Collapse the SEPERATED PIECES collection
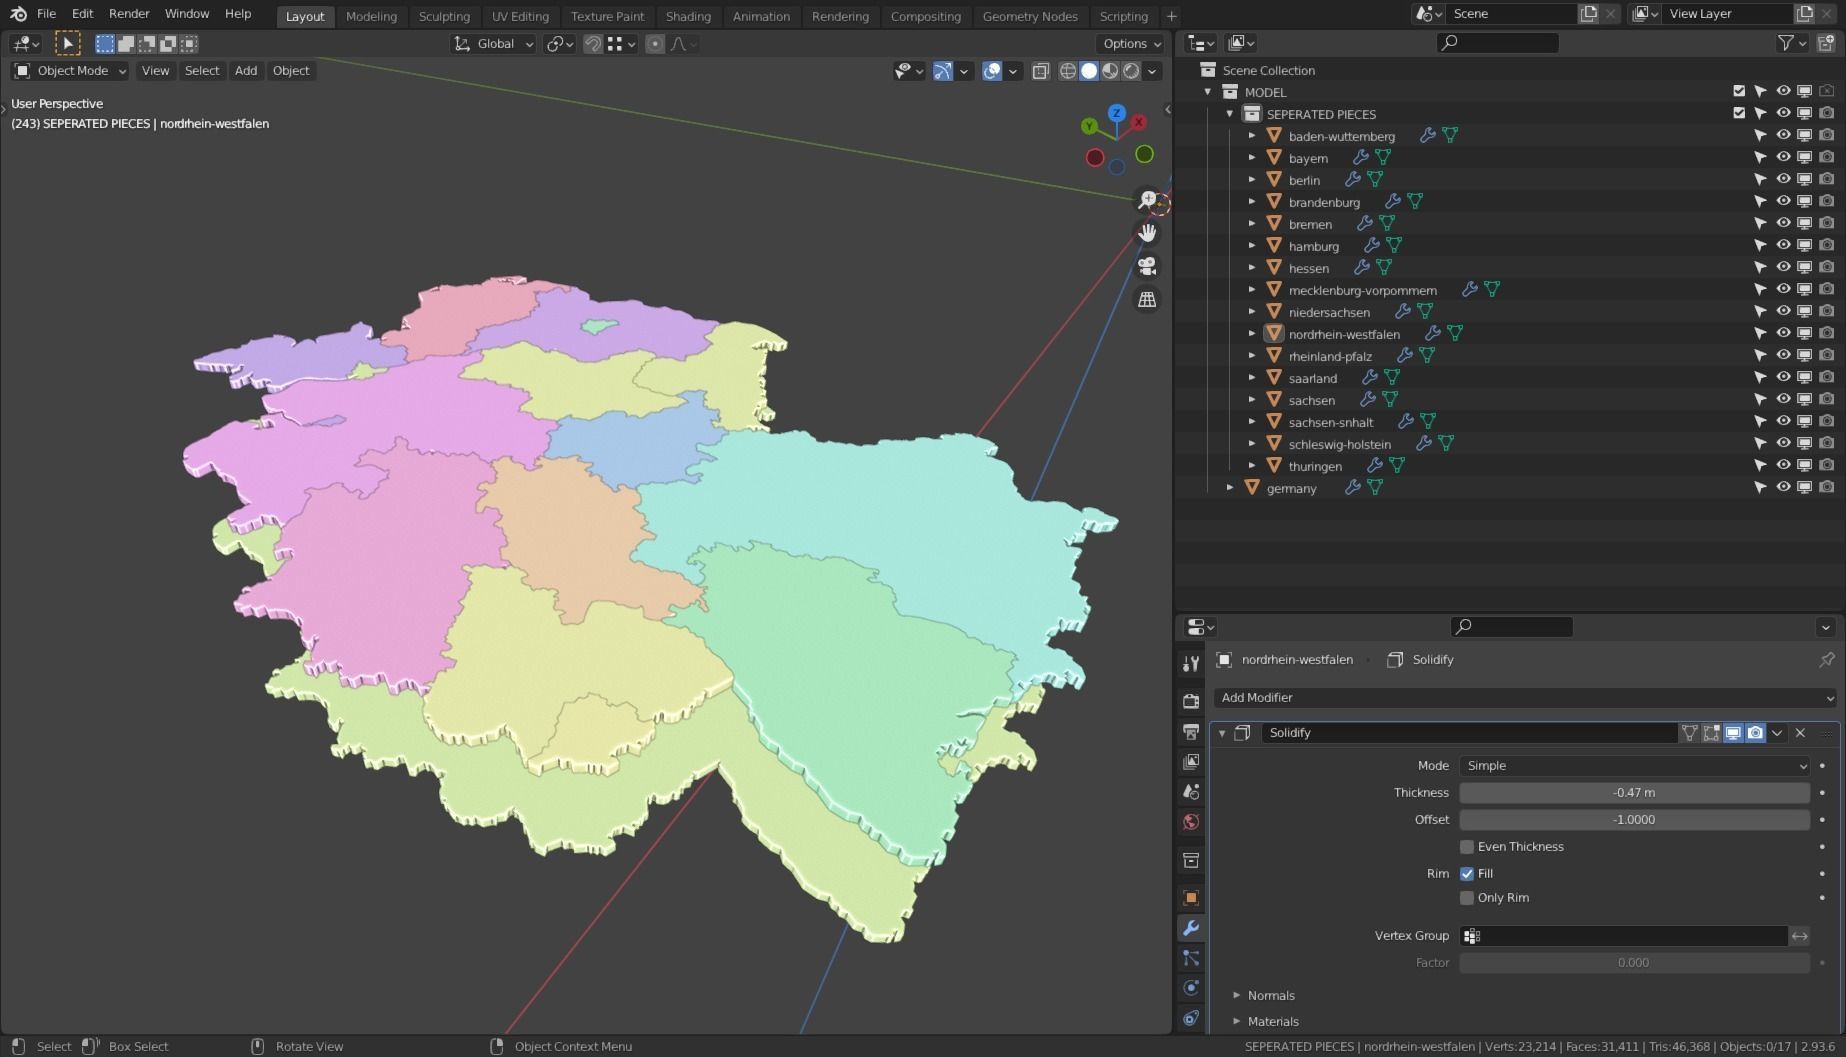The width and height of the screenshot is (1846, 1057). click(x=1230, y=114)
